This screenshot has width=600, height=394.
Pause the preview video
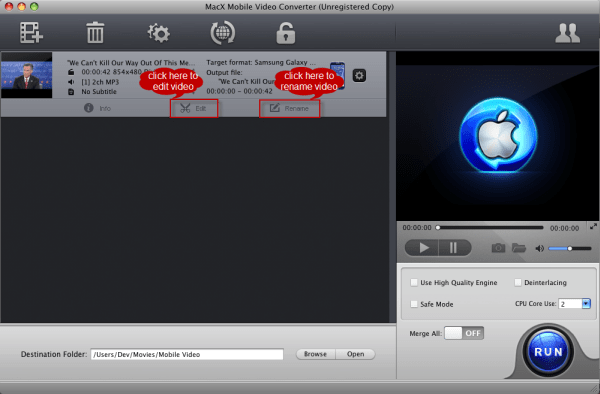pyautogui.click(x=455, y=248)
